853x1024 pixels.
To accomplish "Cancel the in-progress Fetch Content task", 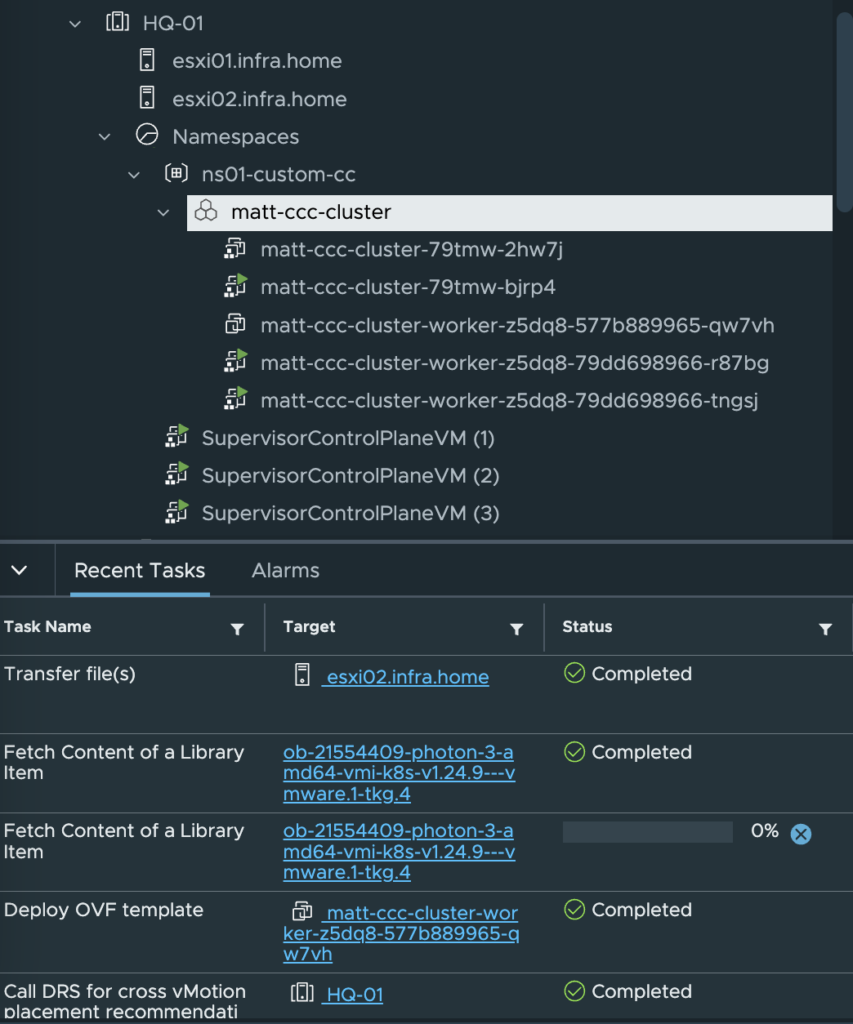I will tap(801, 834).
